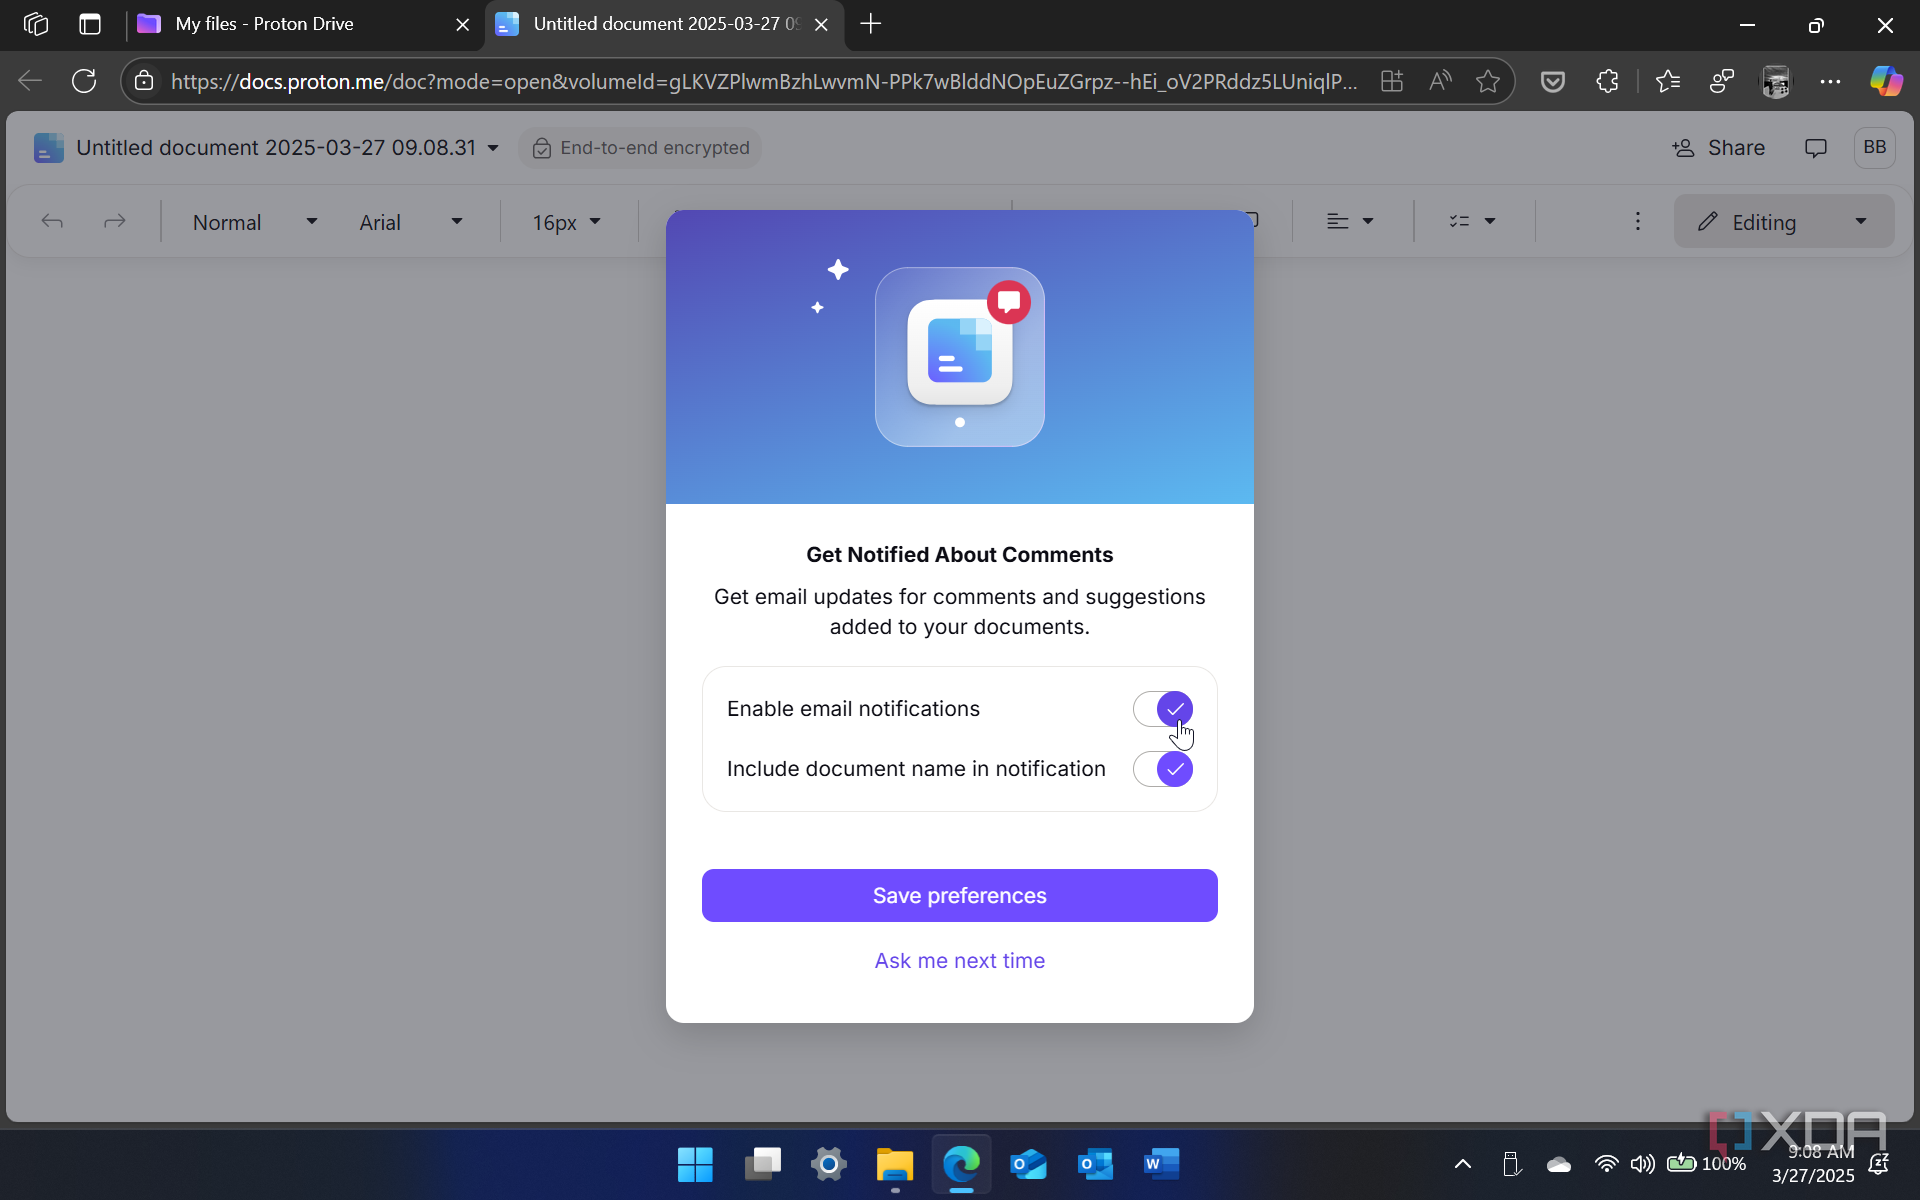Toggle Enable email notifications switch

coord(1162,709)
